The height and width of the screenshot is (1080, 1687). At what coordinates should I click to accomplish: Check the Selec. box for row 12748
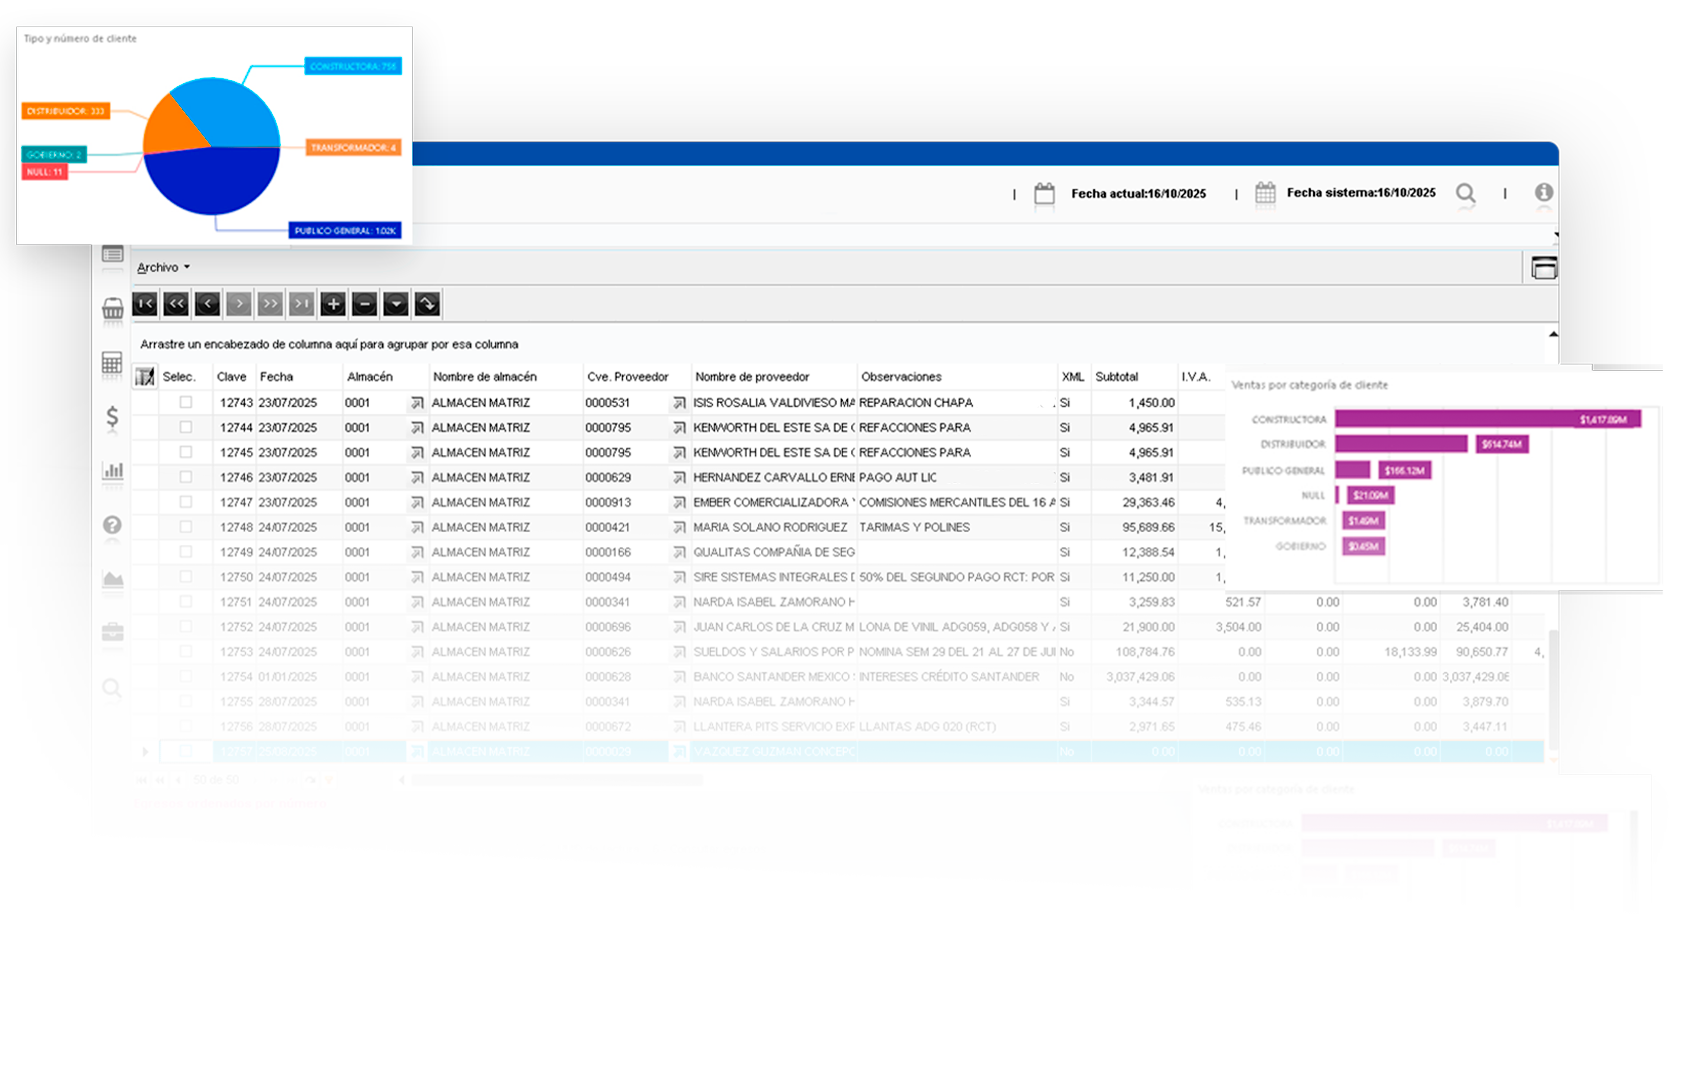pos(186,527)
